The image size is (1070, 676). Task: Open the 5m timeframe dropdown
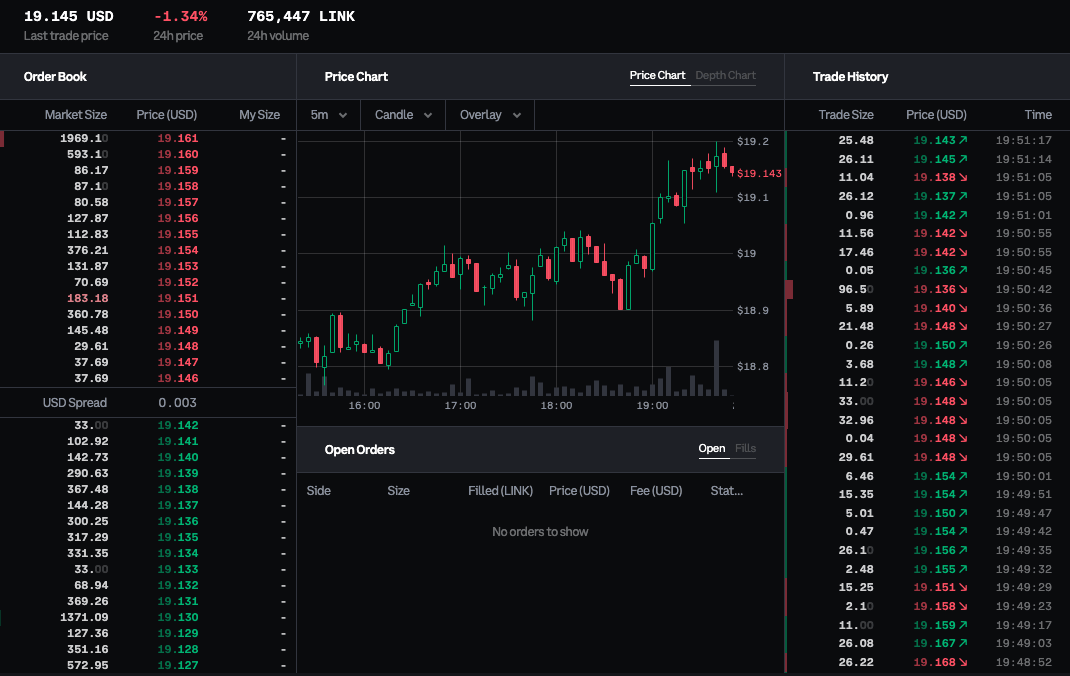pos(328,115)
